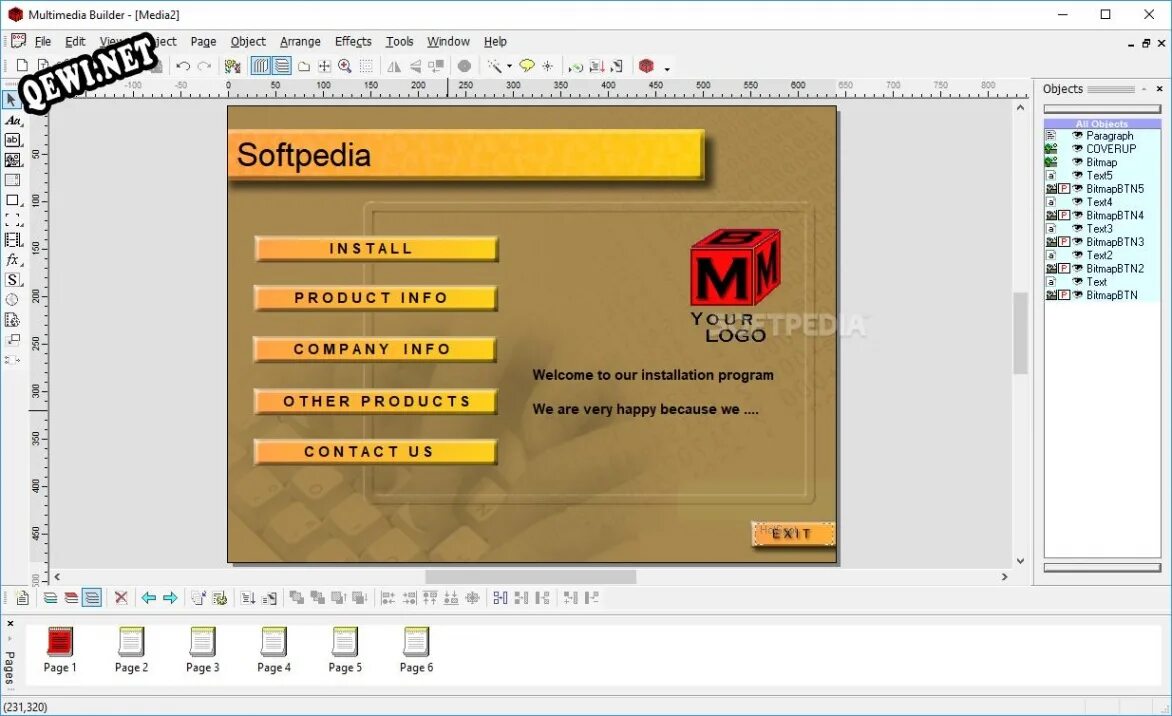
Task: Open the File menu
Action: point(43,42)
